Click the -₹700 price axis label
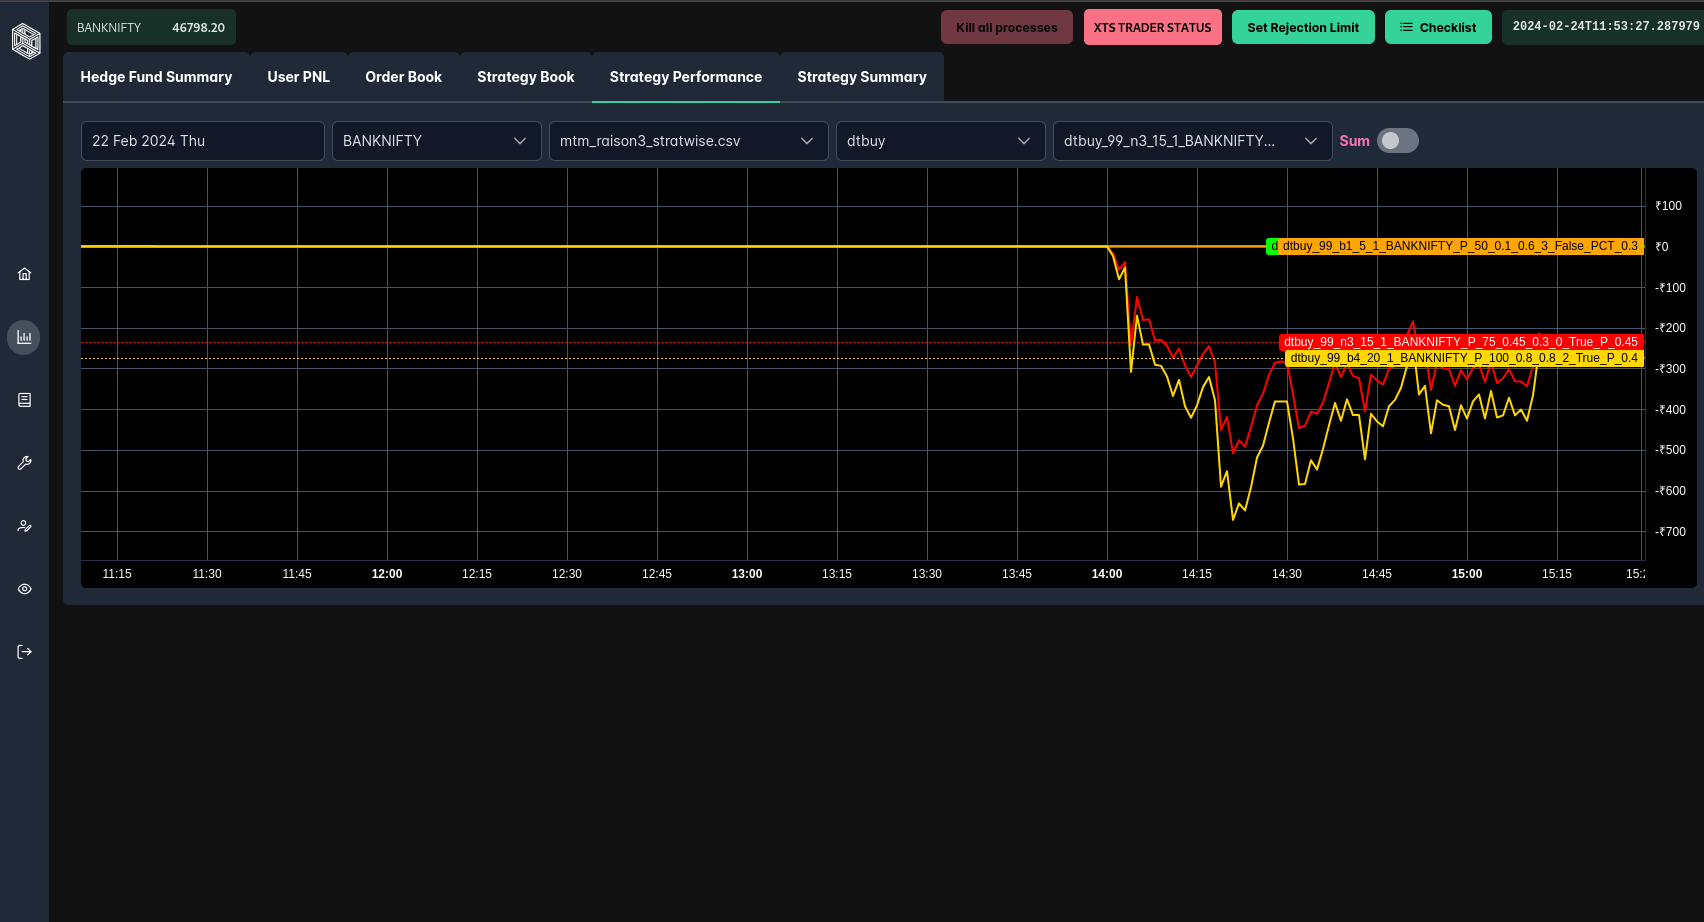1704x922 pixels. point(1671,532)
